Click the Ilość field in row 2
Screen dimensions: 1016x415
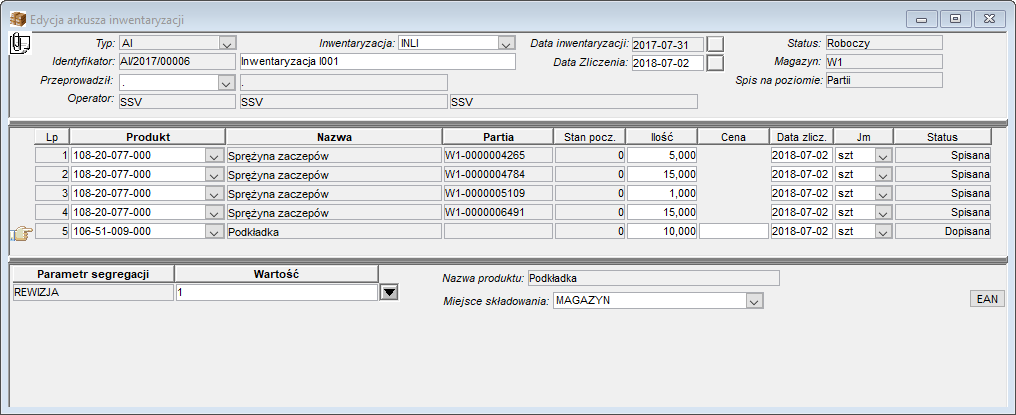(662, 175)
